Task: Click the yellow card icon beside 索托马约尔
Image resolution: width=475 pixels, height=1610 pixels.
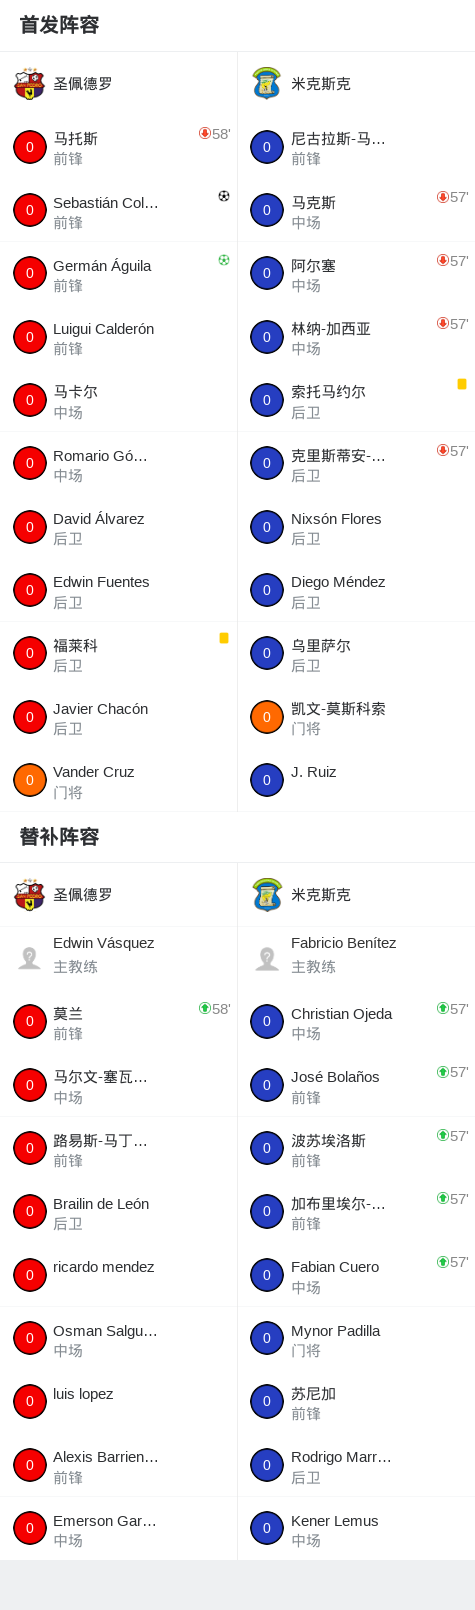Action: (462, 384)
